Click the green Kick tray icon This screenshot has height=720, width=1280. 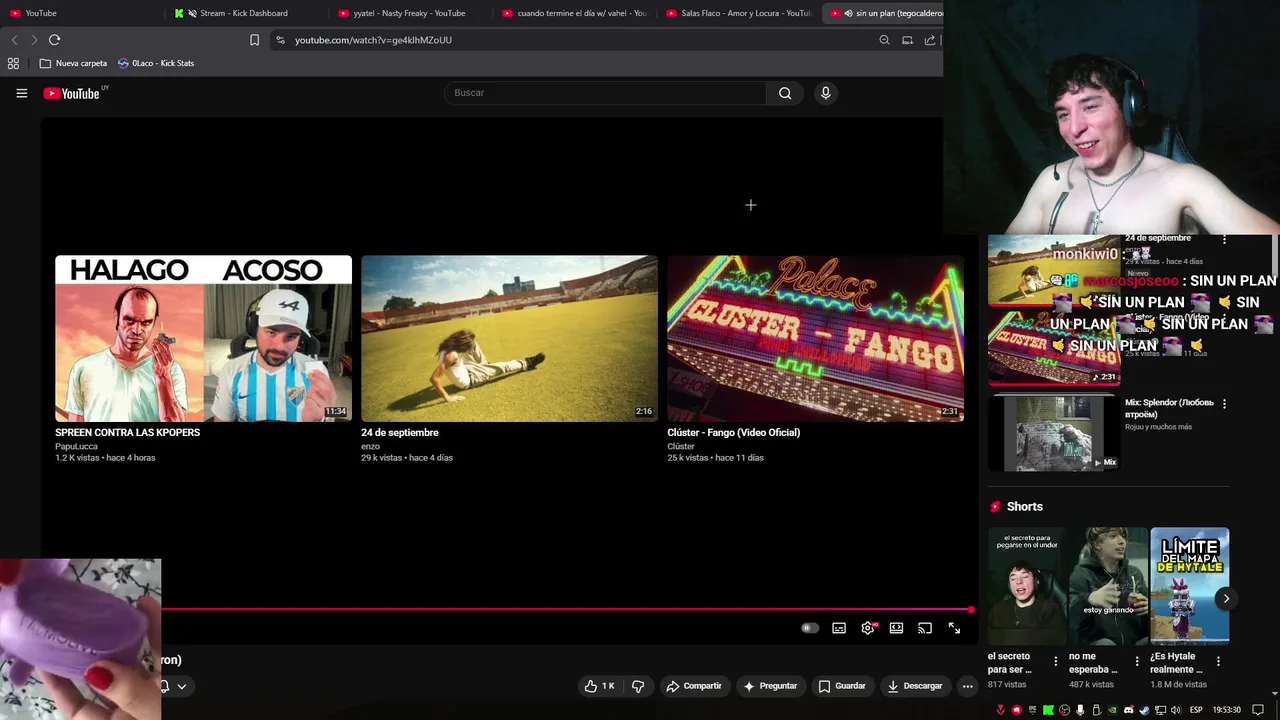pyautogui.click(x=1048, y=710)
